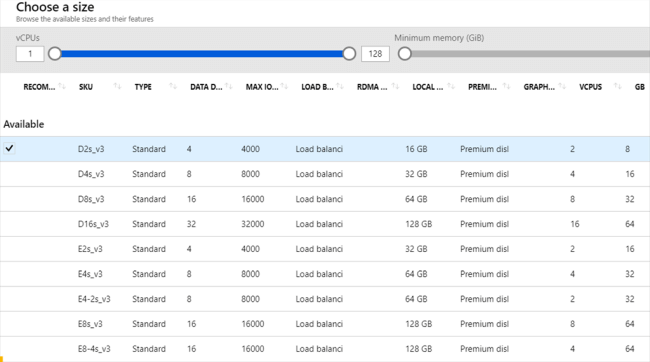Select the E8-4s_v3 size row
Image resolution: width=650 pixels, height=362 pixels.
coord(325,349)
